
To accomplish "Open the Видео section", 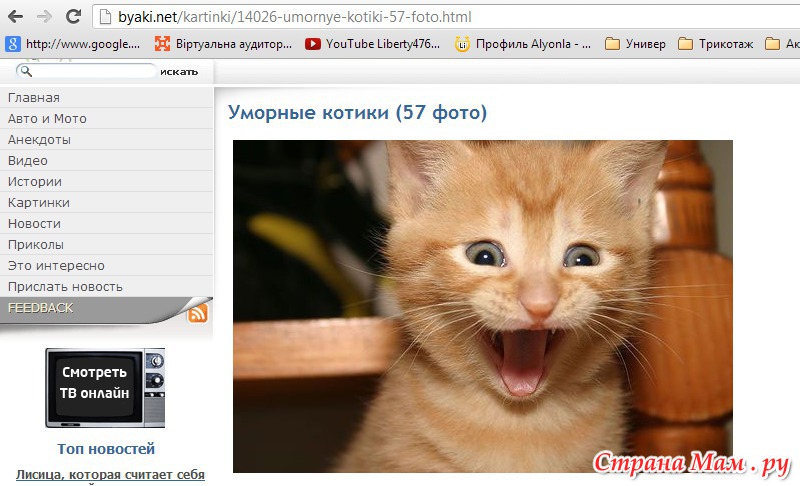I will coord(106,160).
